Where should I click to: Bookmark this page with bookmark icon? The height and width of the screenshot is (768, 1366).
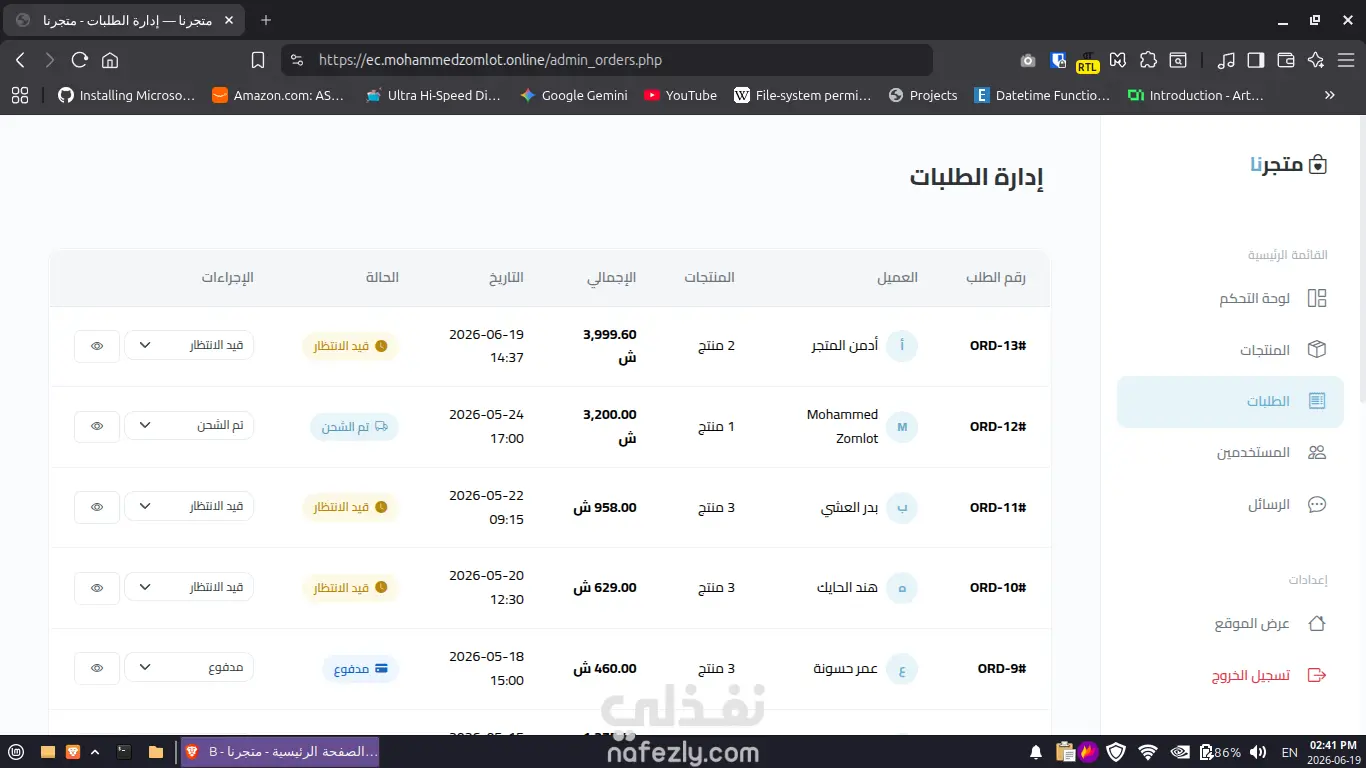(258, 60)
